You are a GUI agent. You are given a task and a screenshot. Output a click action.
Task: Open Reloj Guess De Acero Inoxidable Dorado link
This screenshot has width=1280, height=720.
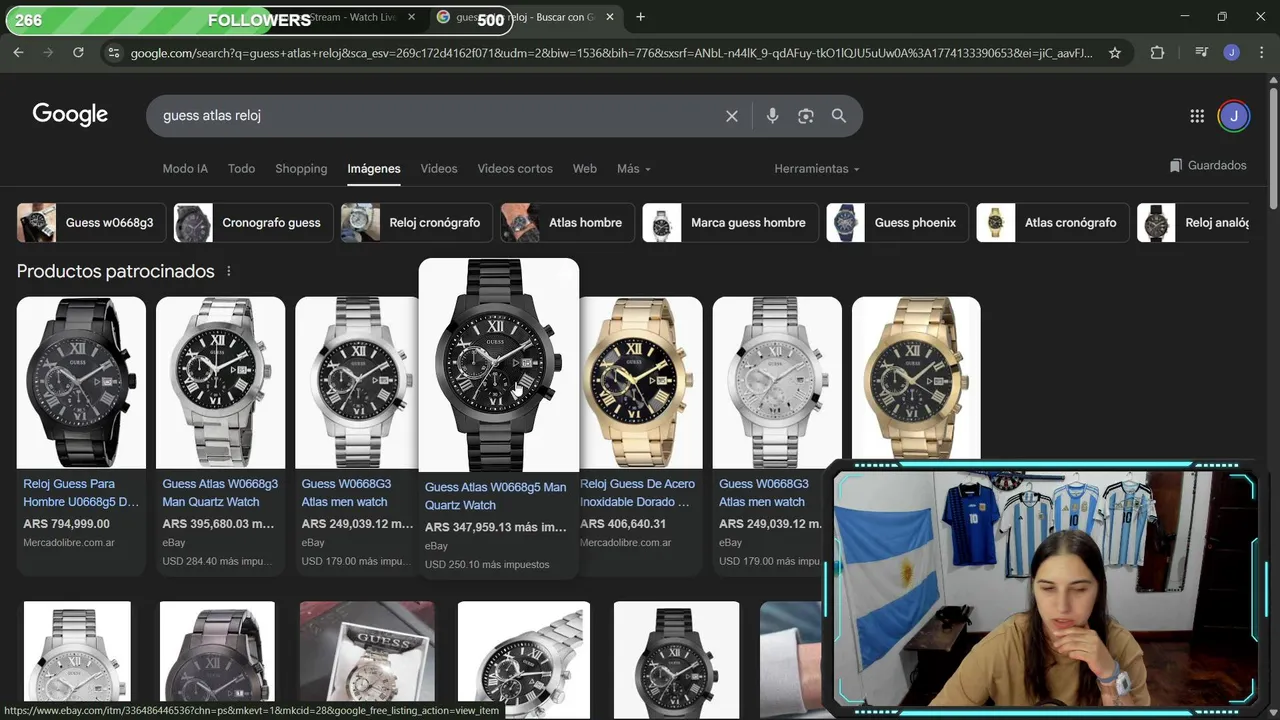point(636,493)
